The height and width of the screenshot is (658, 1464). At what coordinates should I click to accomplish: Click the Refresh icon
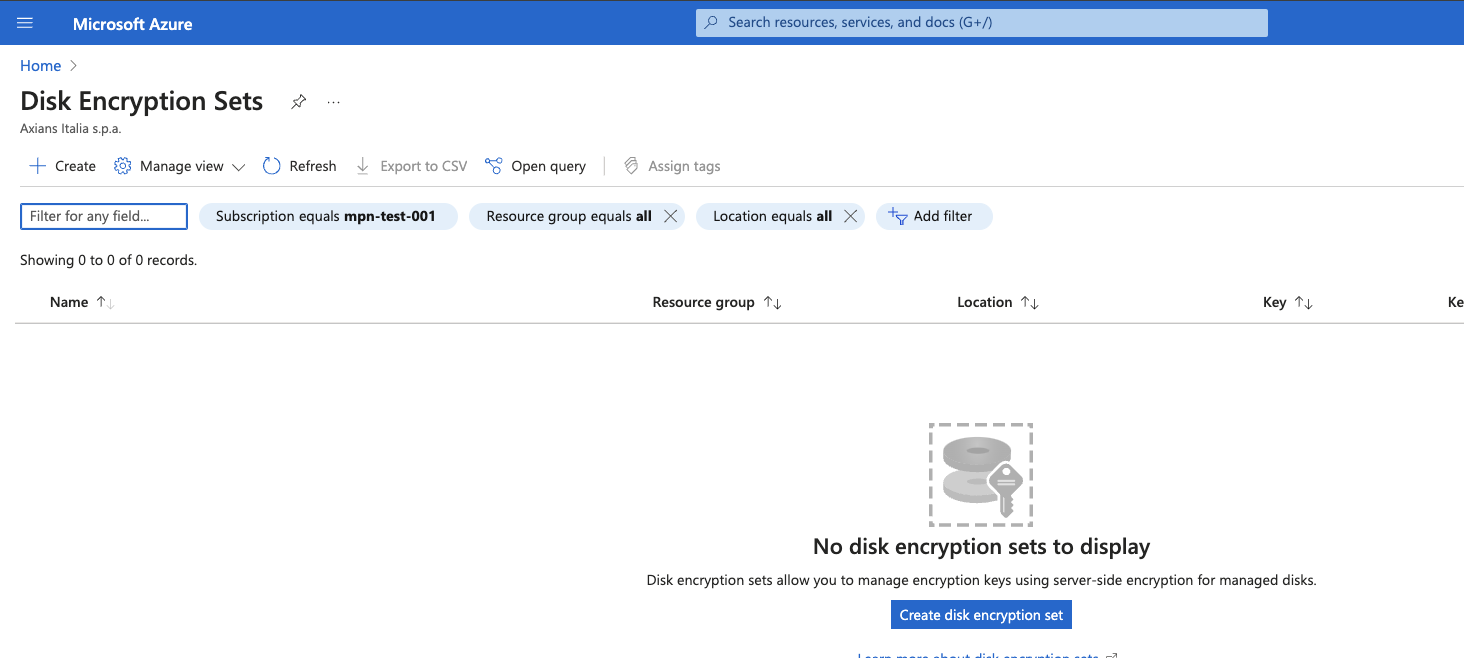click(x=272, y=166)
